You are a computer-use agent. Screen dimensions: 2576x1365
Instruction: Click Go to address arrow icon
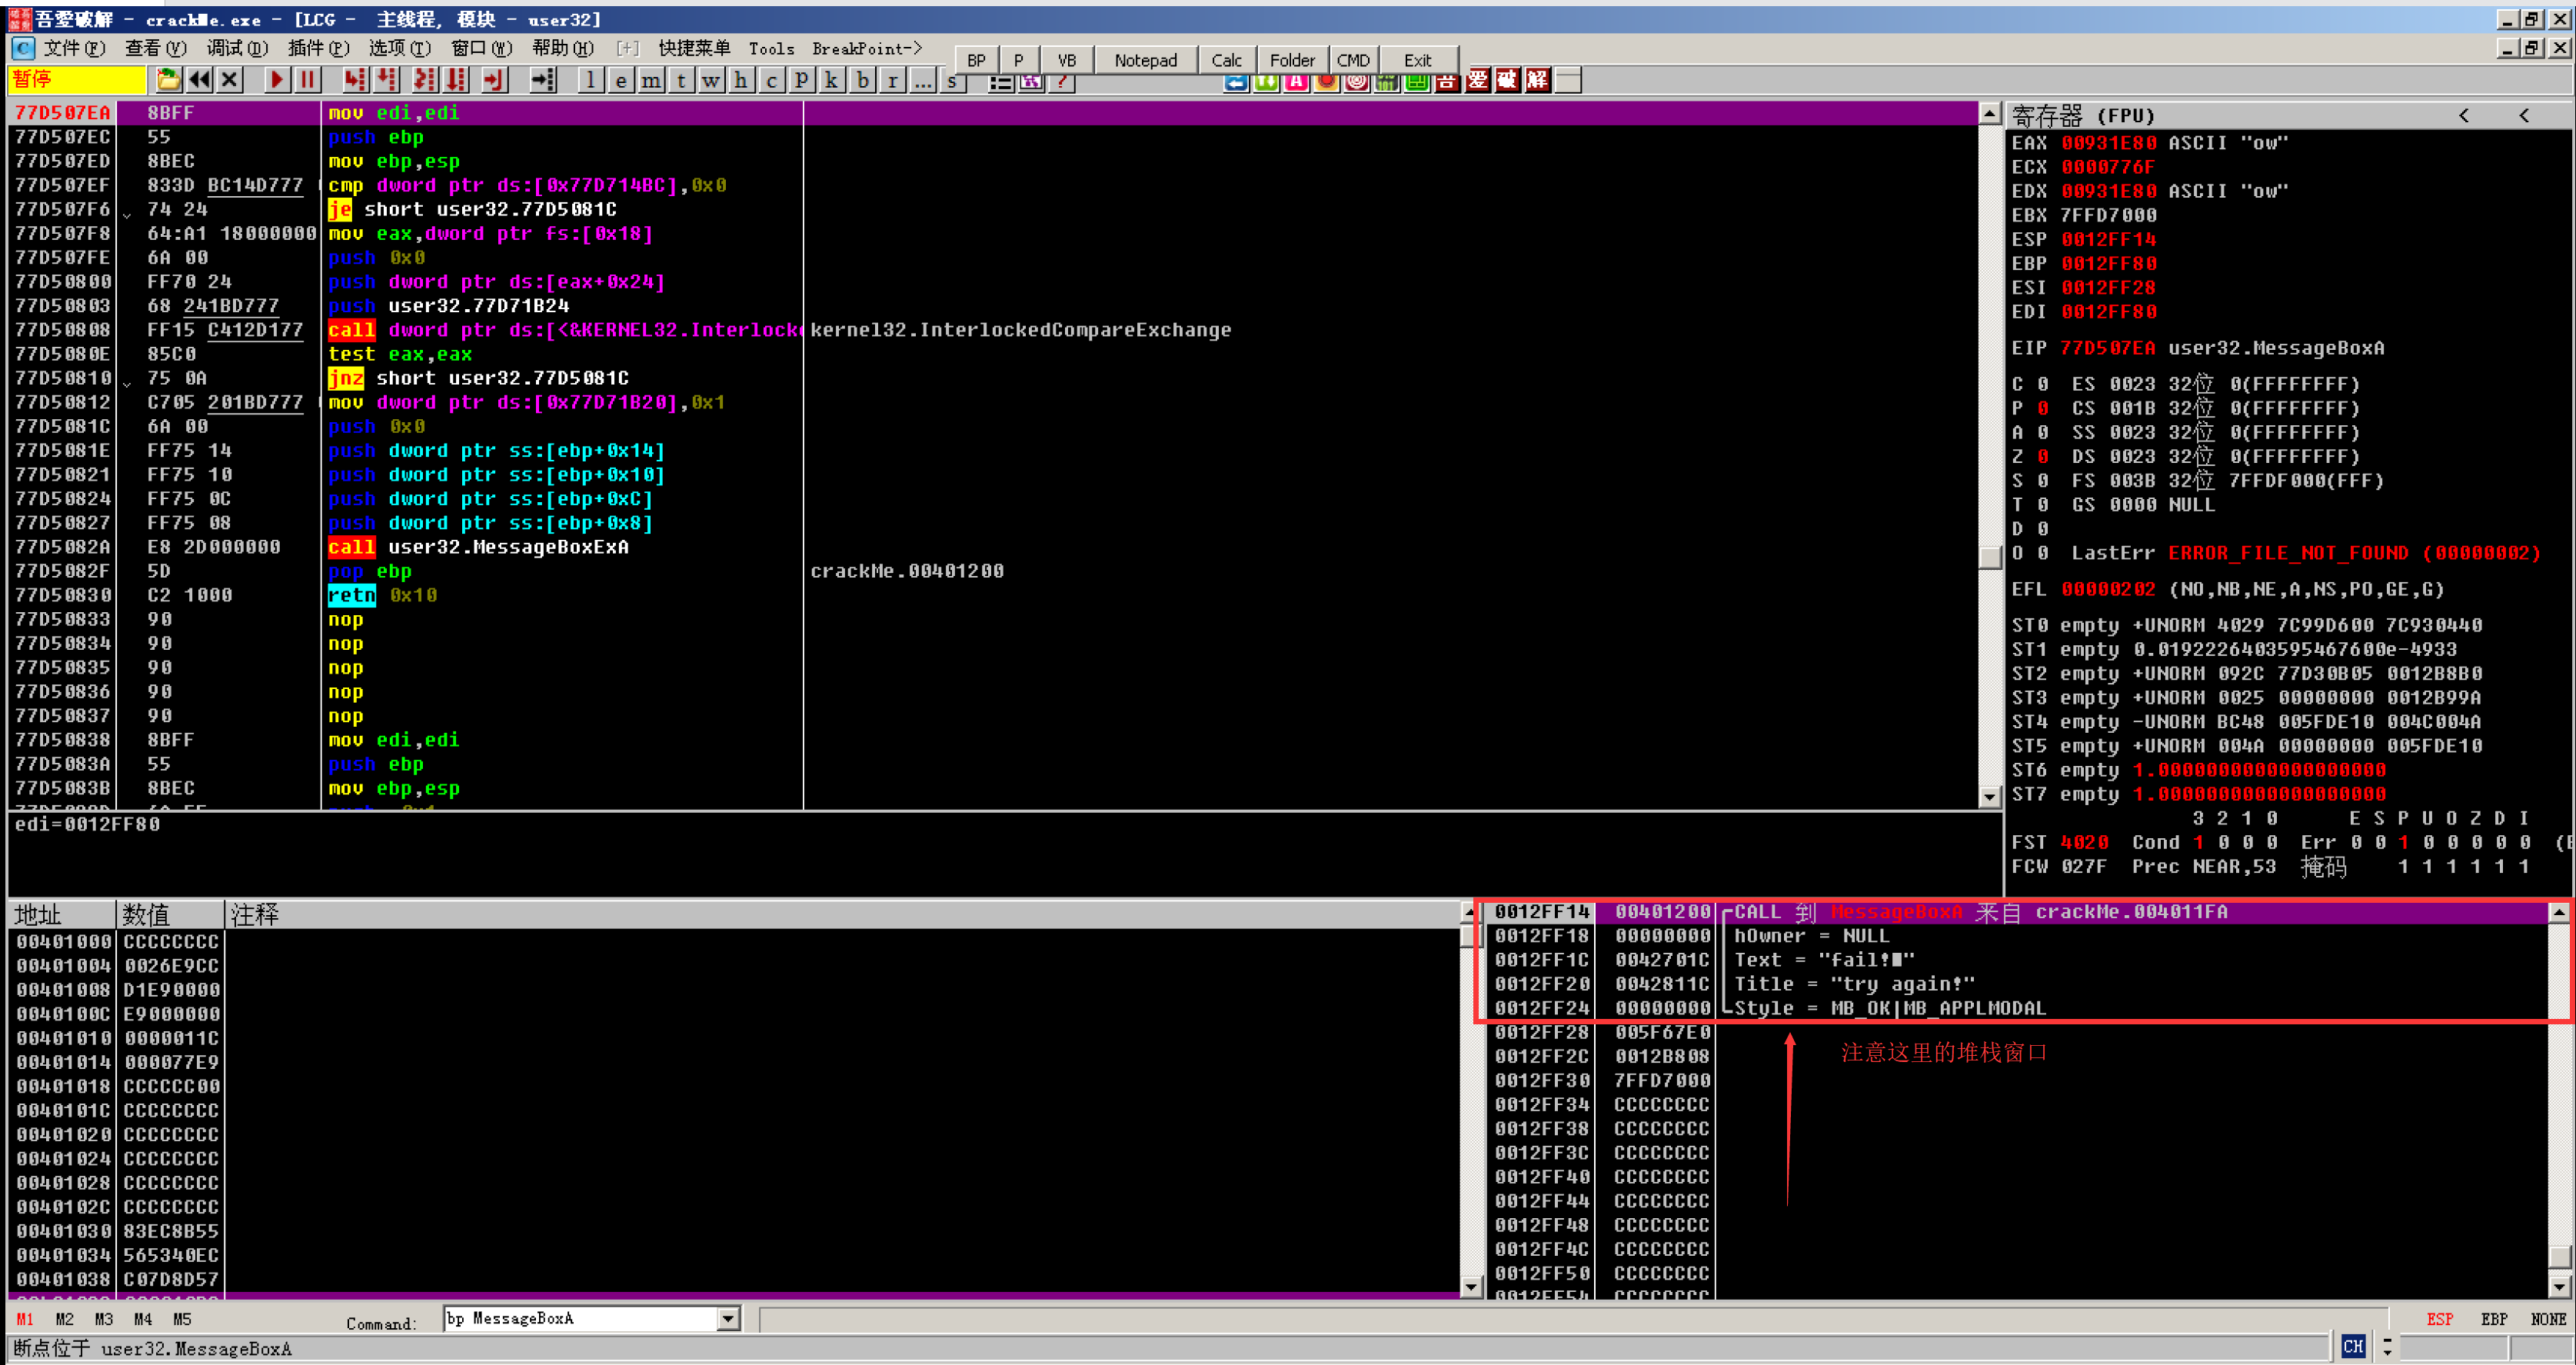click(542, 80)
